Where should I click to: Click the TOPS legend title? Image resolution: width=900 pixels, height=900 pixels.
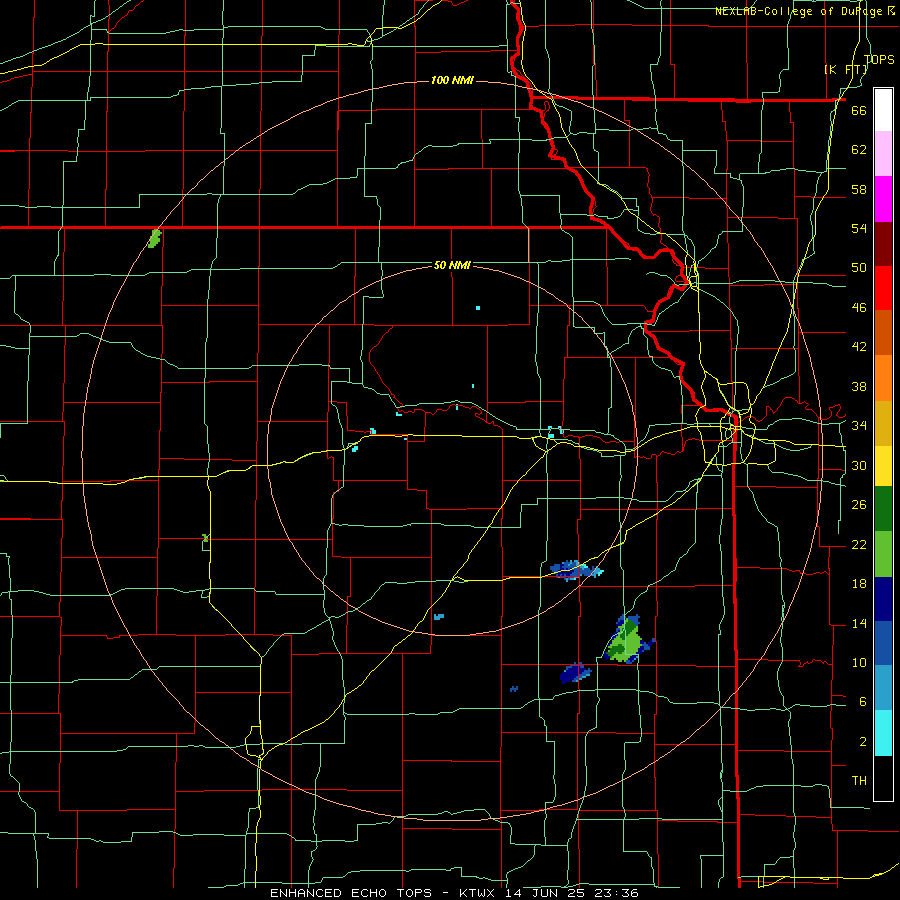(879, 59)
